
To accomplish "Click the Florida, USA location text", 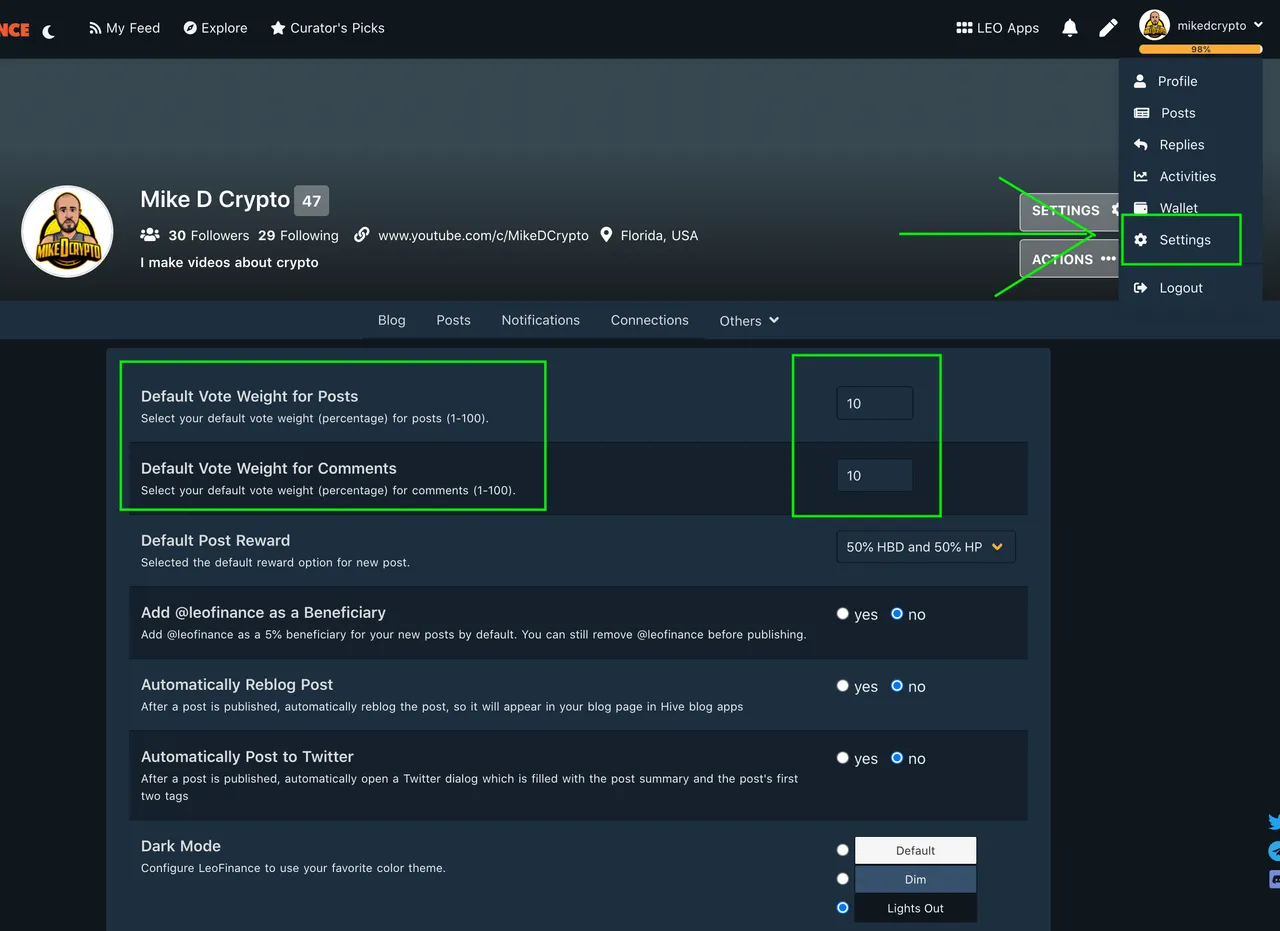I will point(659,235).
